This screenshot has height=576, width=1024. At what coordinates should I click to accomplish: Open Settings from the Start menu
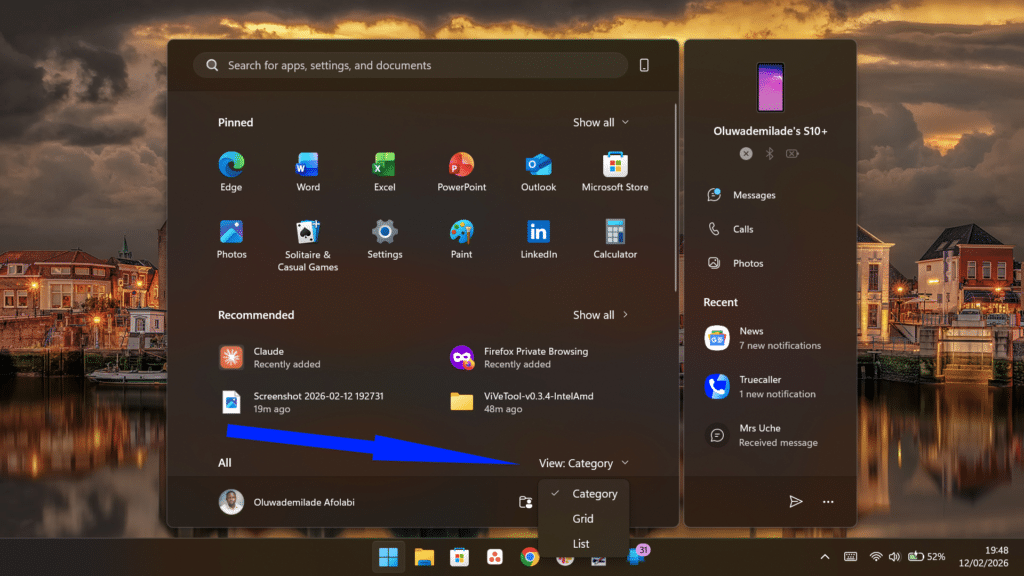click(x=384, y=238)
